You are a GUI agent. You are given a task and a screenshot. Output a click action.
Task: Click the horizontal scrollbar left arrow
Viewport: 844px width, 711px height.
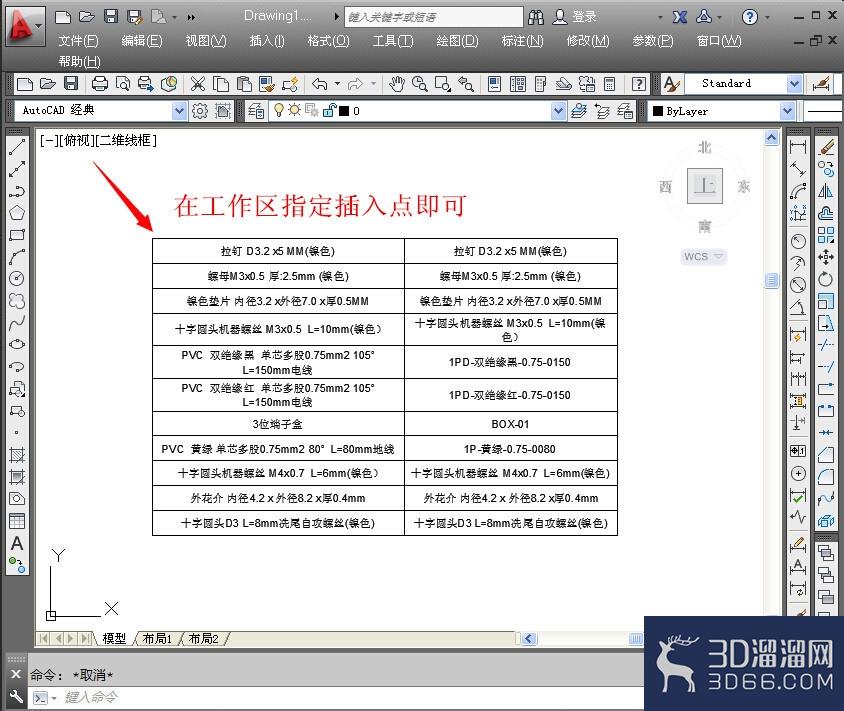click(529, 639)
